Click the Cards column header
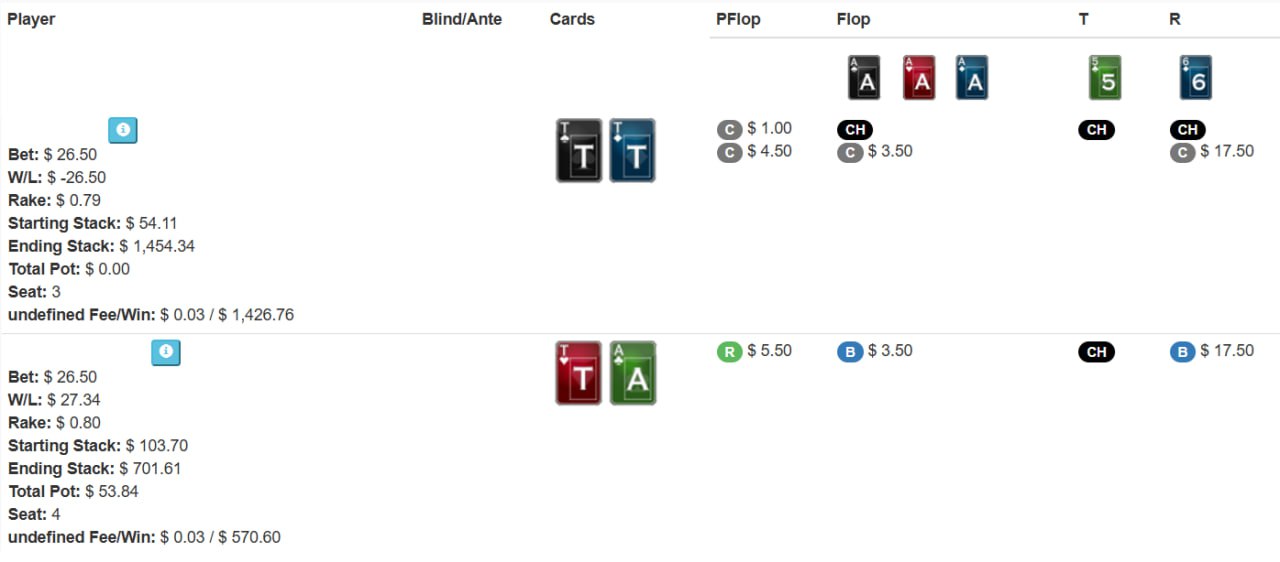Image resolution: width=1280 pixels, height=562 pixels. (572, 19)
